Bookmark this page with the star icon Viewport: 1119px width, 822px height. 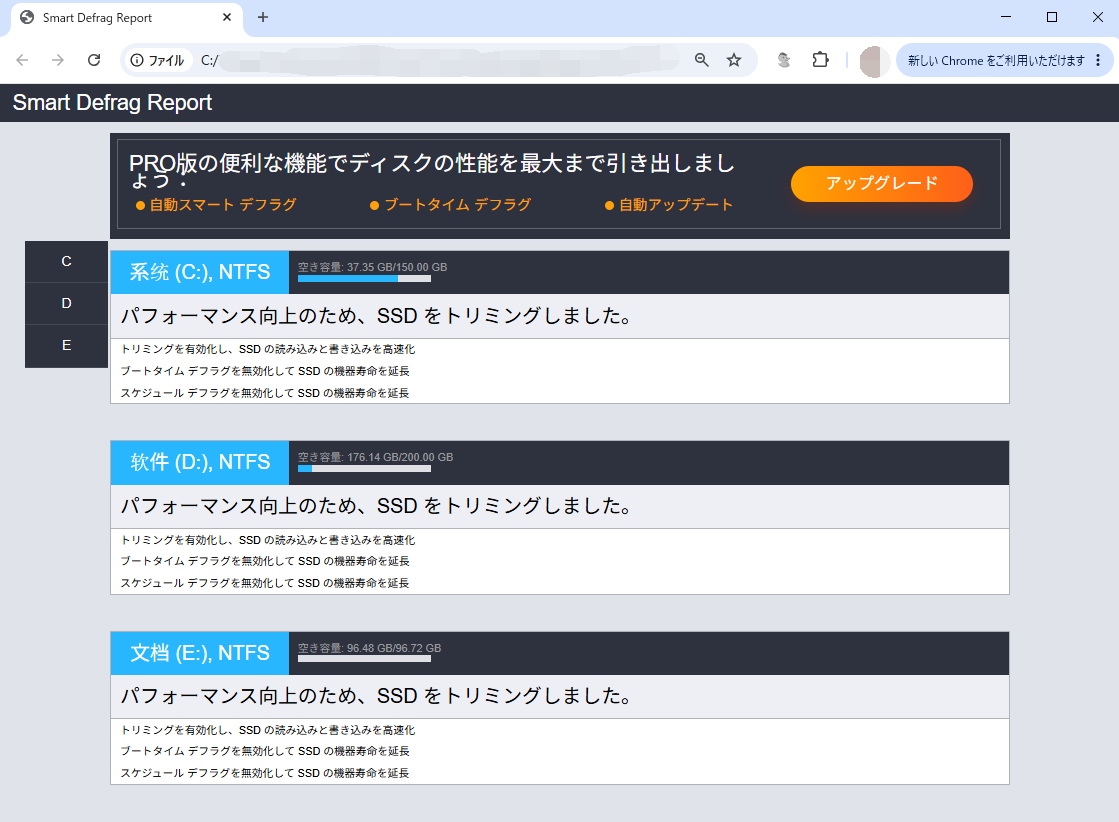734,60
